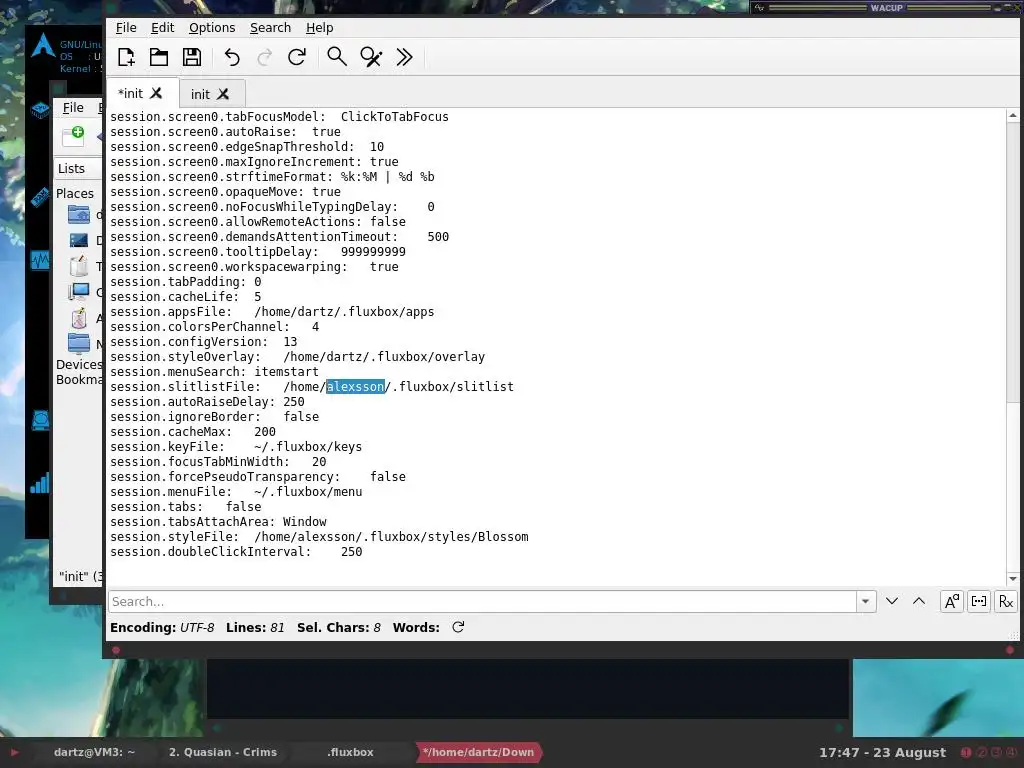Click Places heading in file manager sidebar
Viewport: 1024px width, 768px height.
tap(74, 193)
